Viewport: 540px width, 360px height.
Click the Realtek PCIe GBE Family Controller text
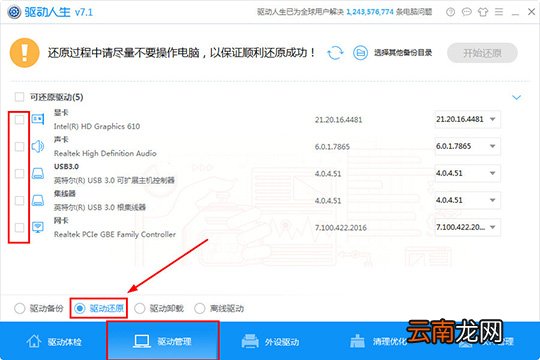pyautogui.click(x=115, y=234)
